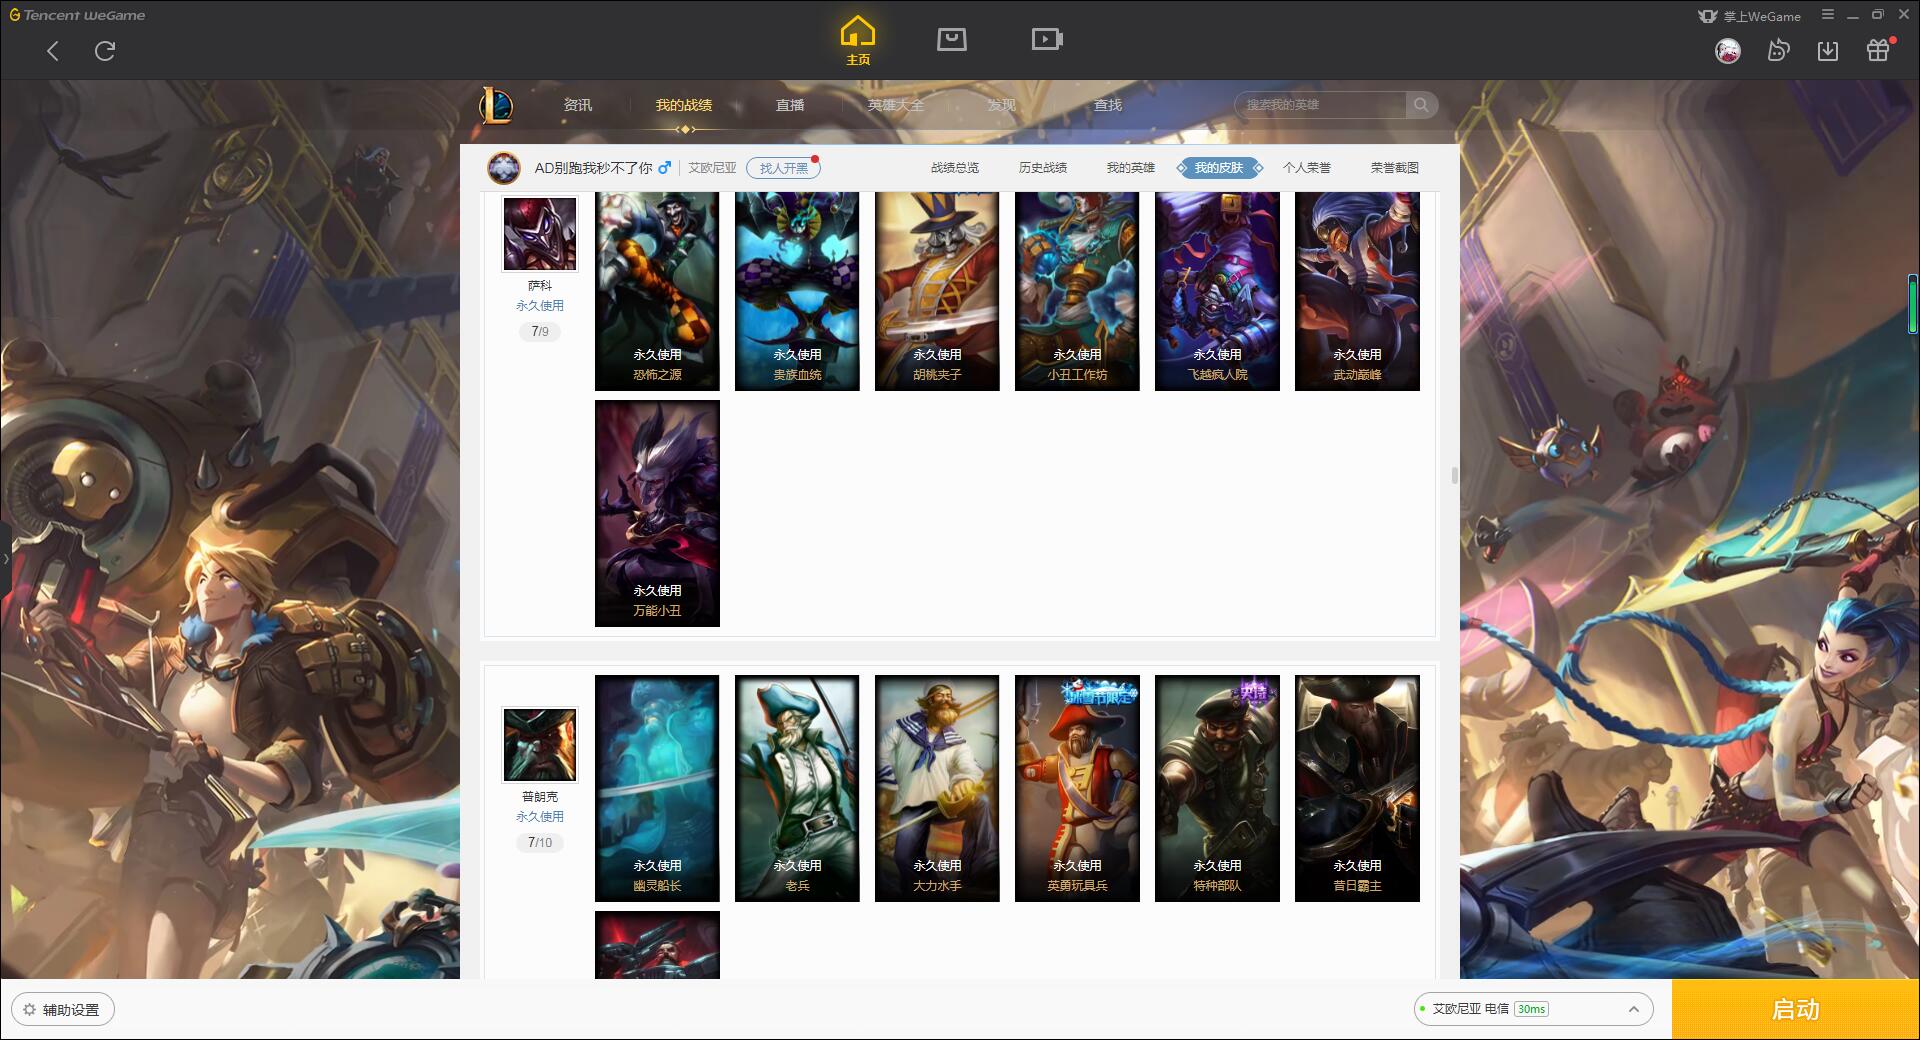Open the 查找 tab
Screen dimensions: 1920x1040
click(x=1108, y=105)
